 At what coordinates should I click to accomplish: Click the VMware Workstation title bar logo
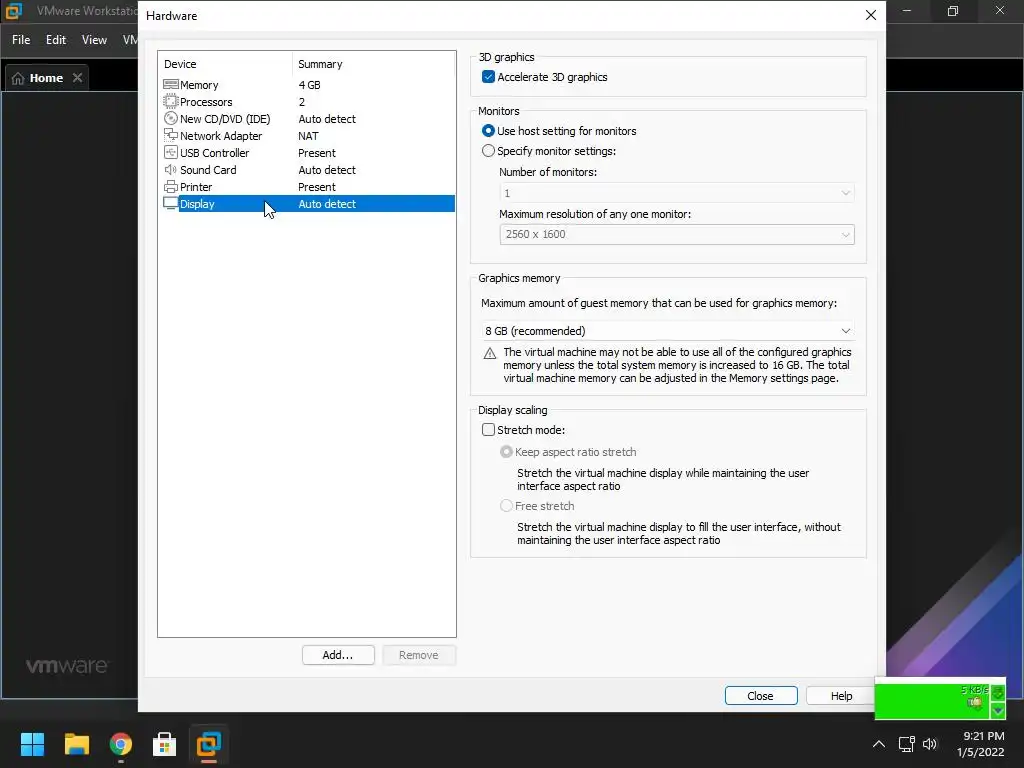point(14,10)
